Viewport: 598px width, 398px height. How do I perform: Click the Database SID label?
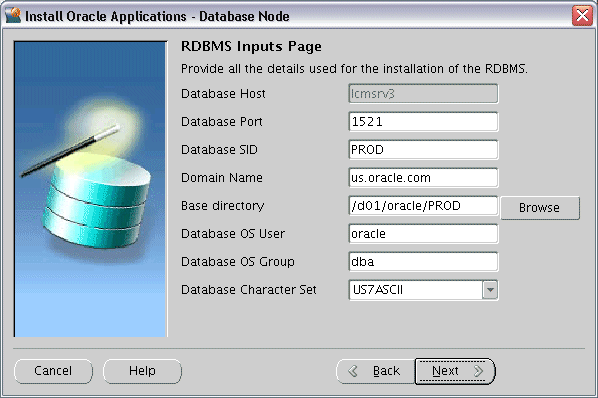click(219, 150)
